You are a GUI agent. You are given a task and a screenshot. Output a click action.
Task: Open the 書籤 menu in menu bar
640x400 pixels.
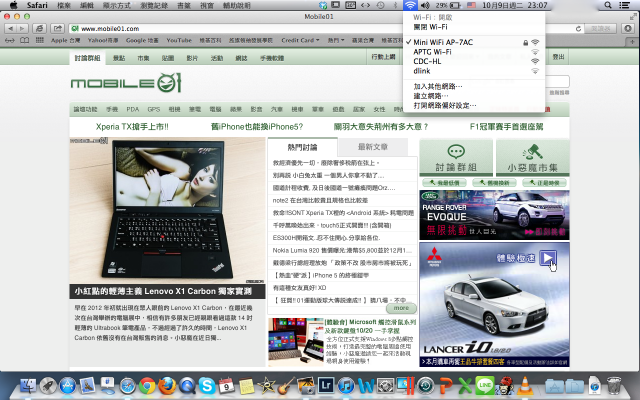(x=184, y=5)
